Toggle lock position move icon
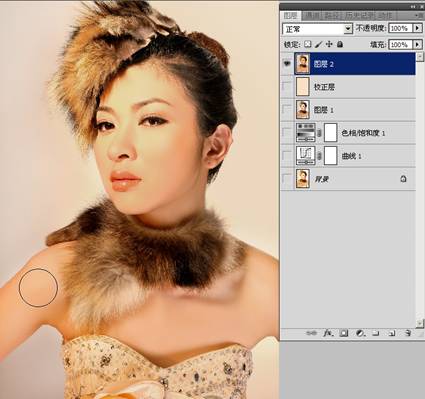 point(329,44)
